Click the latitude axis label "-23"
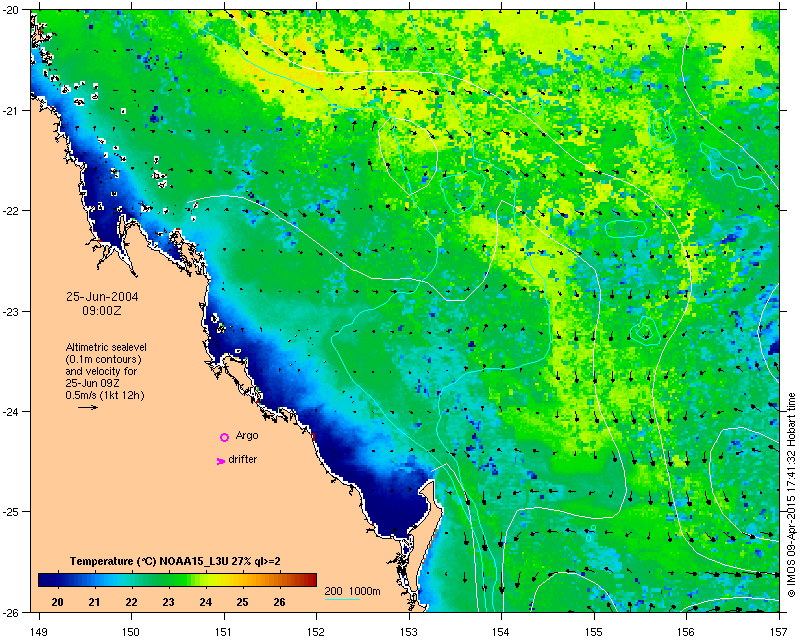This screenshot has width=800, height=640. 13,311
